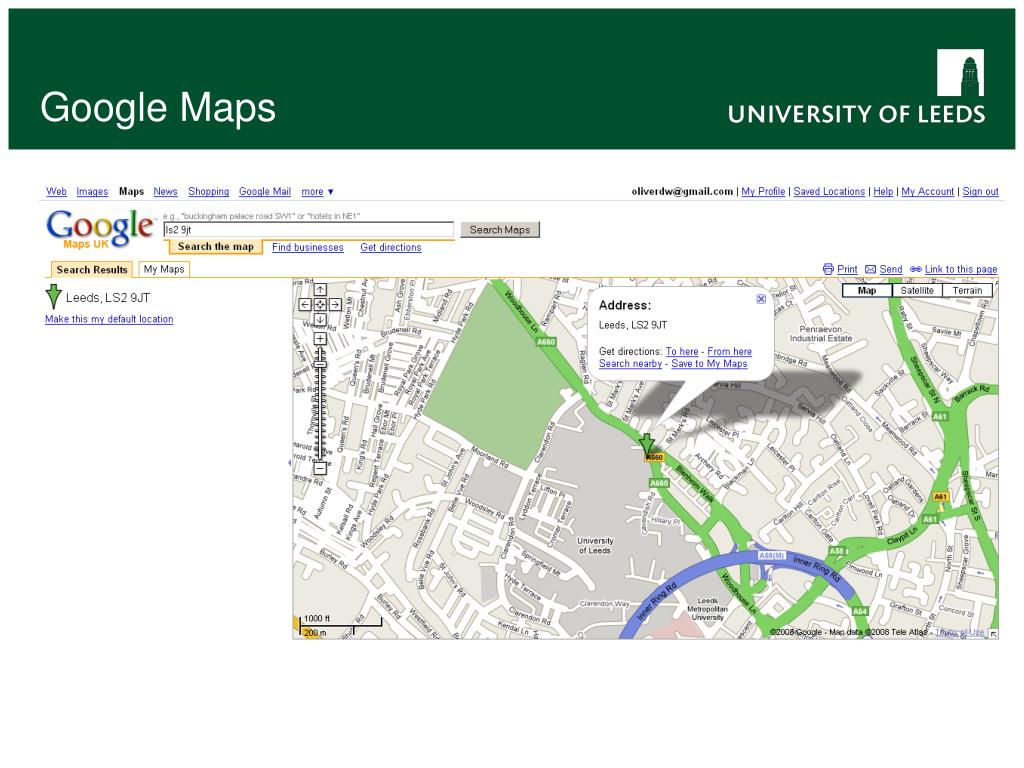Viewport: 1024px width, 768px height.
Task: Click the Google Maps UK logo
Action: pos(101,229)
